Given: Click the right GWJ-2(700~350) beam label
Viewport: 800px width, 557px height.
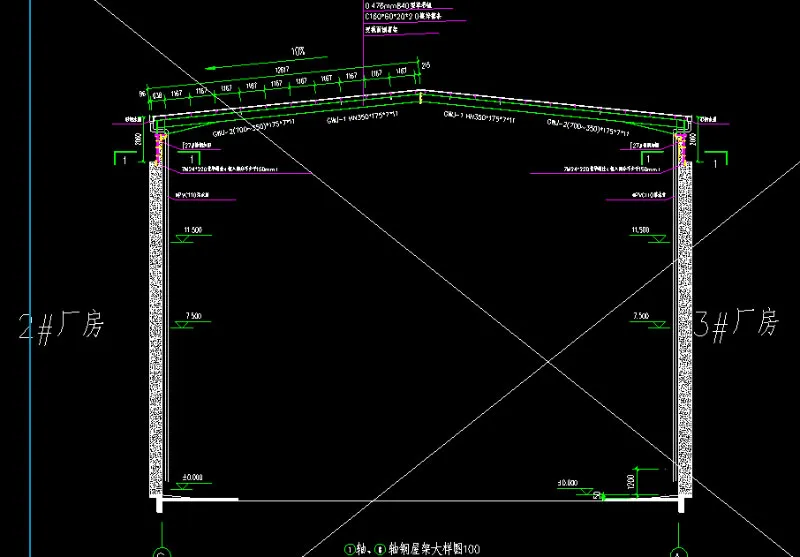Looking at the screenshot, I should (587, 126).
